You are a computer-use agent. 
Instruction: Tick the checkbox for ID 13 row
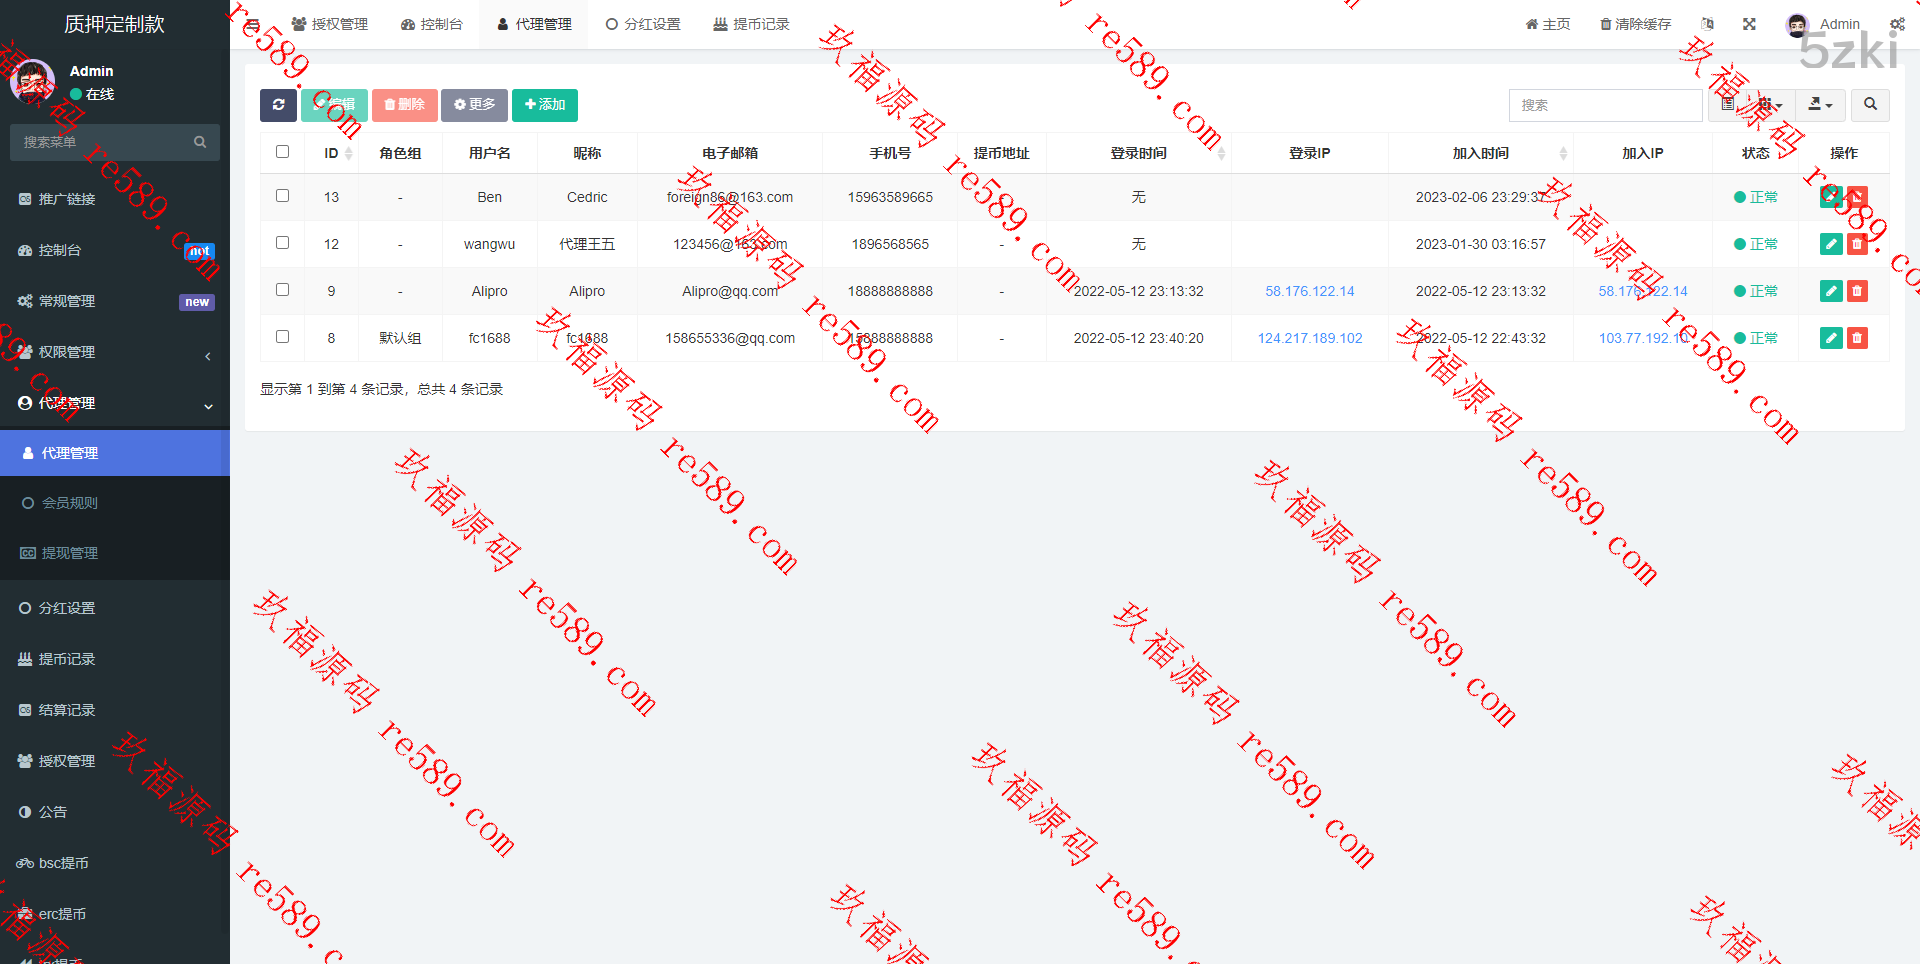tap(282, 196)
